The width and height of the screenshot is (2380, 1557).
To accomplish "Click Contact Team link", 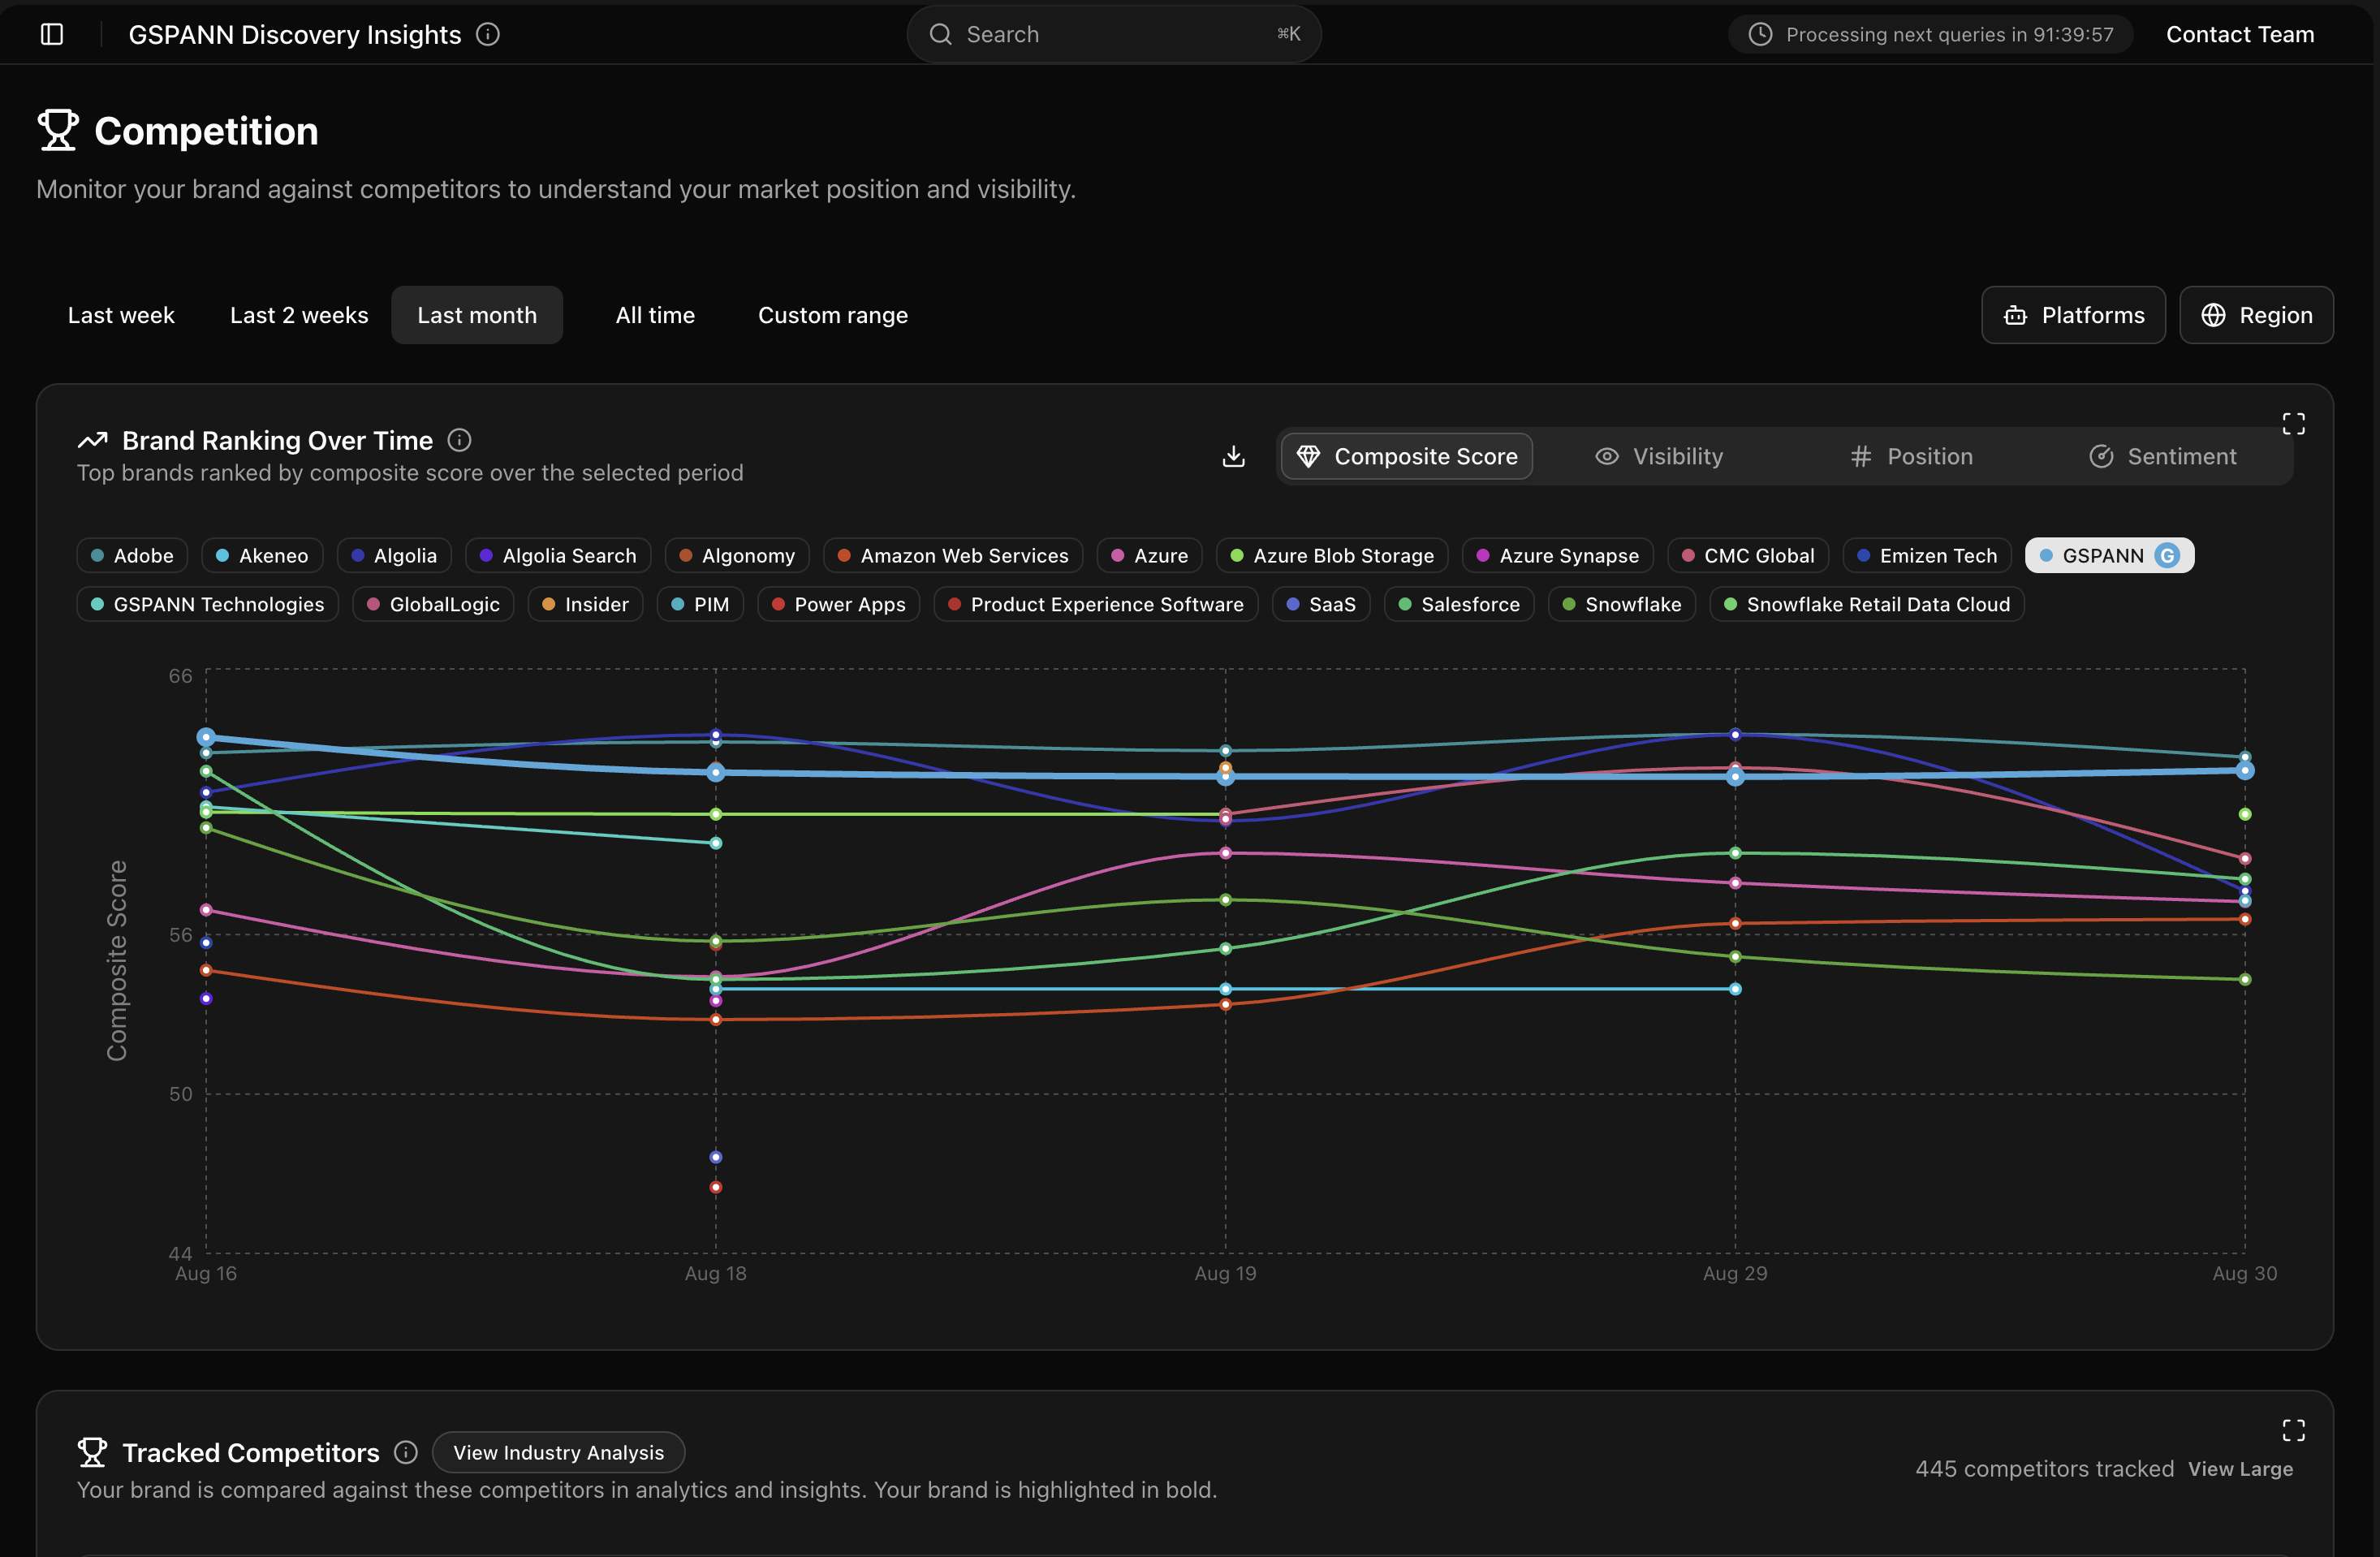I will [2240, 34].
